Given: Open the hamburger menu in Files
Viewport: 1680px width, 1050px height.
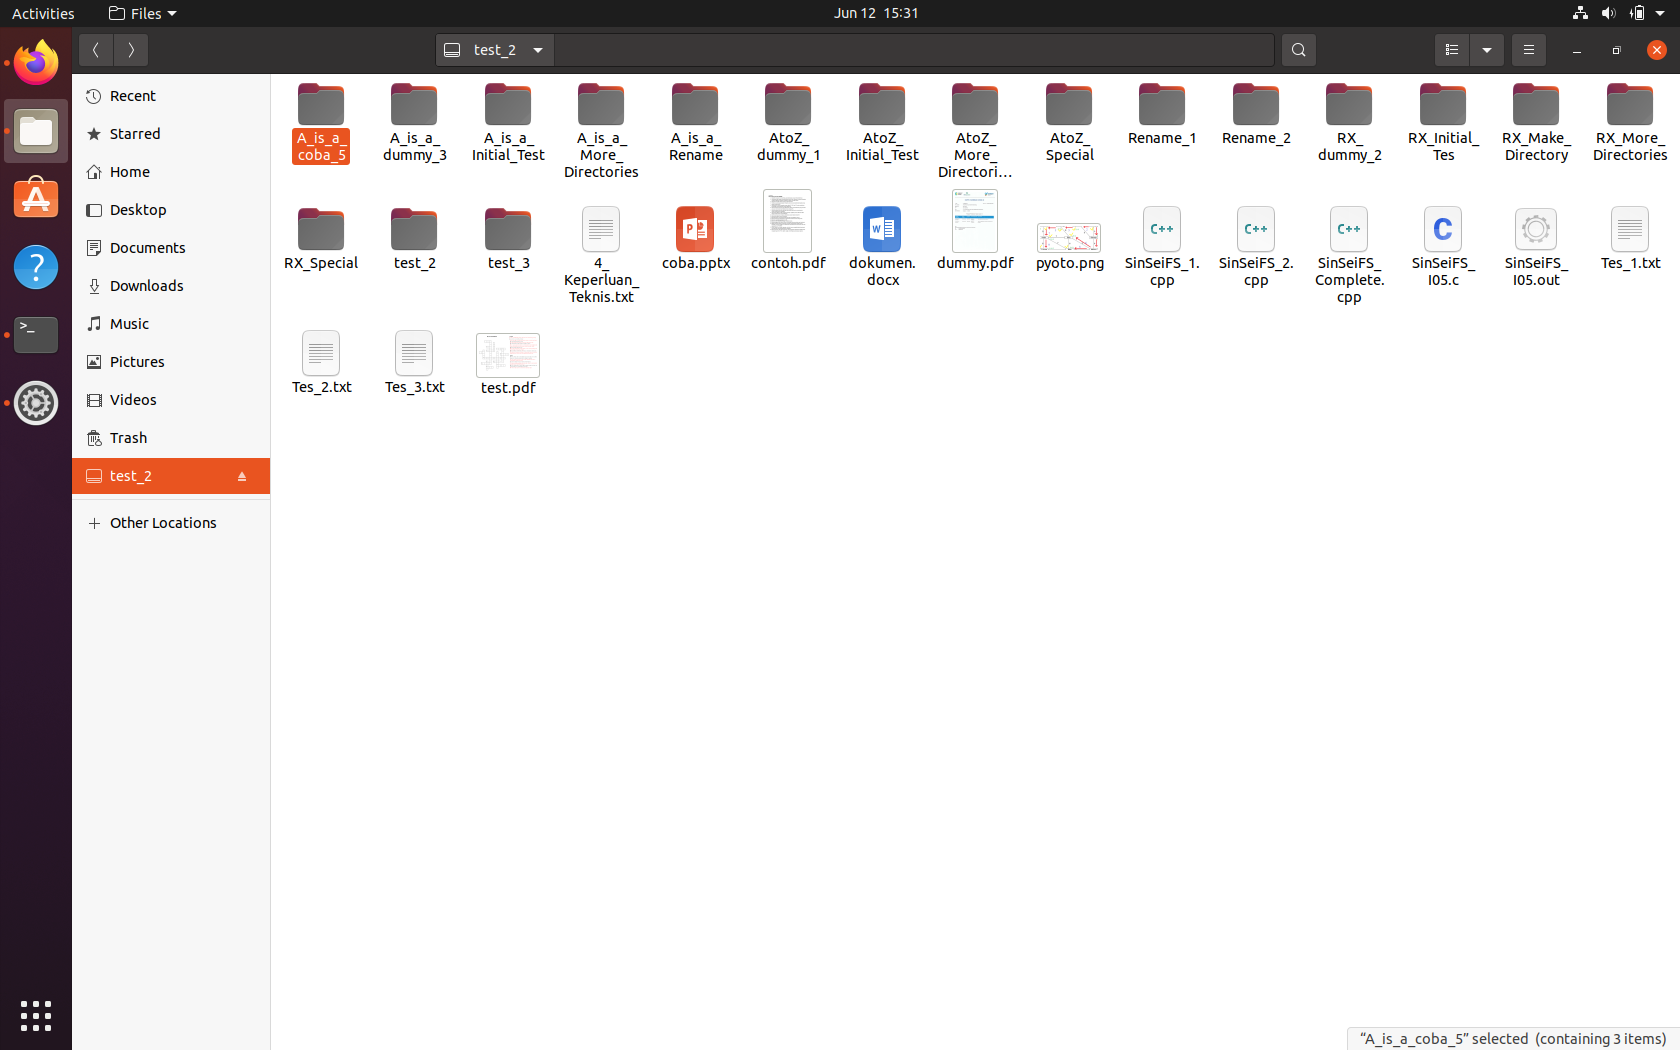Looking at the screenshot, I should pos(1528,50).
